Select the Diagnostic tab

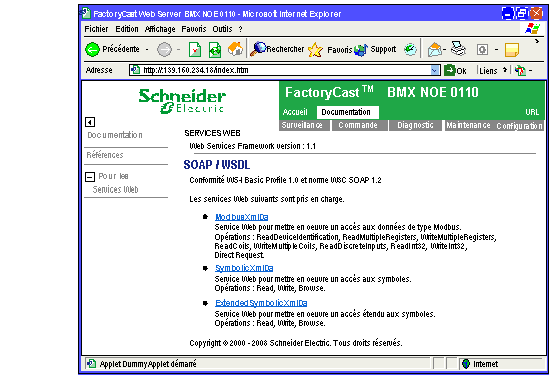point(415,125)
